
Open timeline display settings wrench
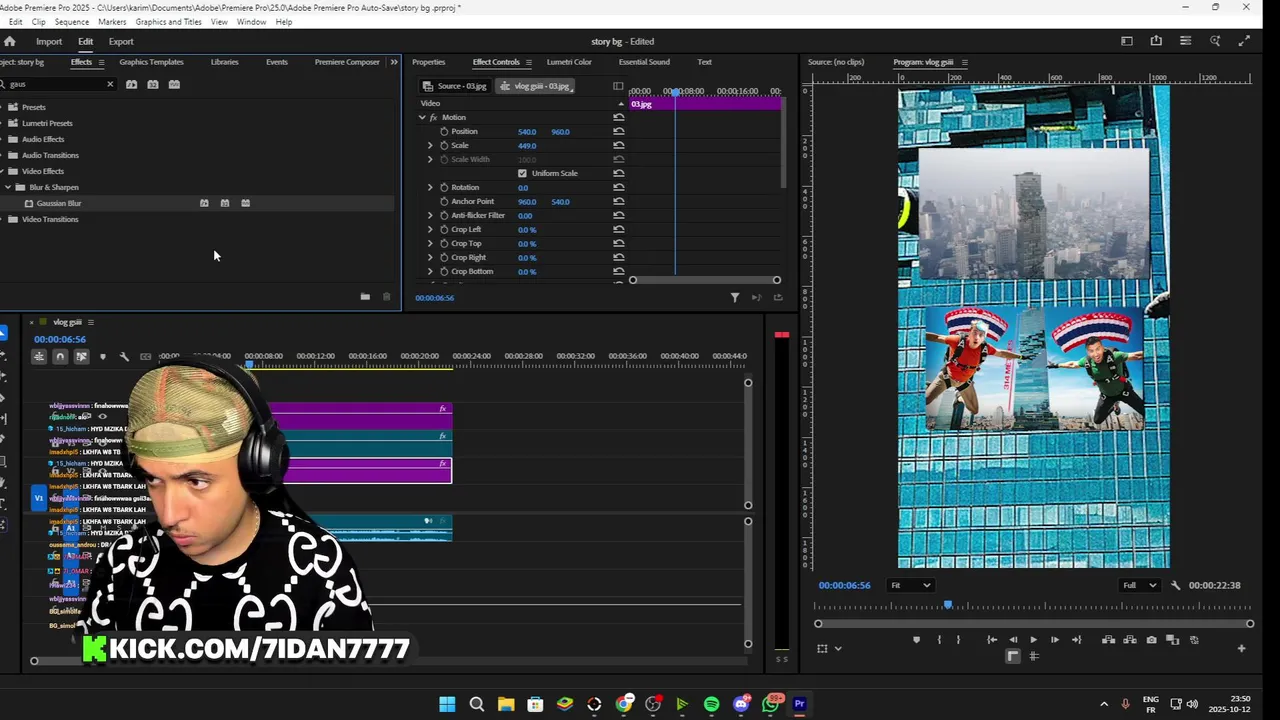click(x=124, y=356)
